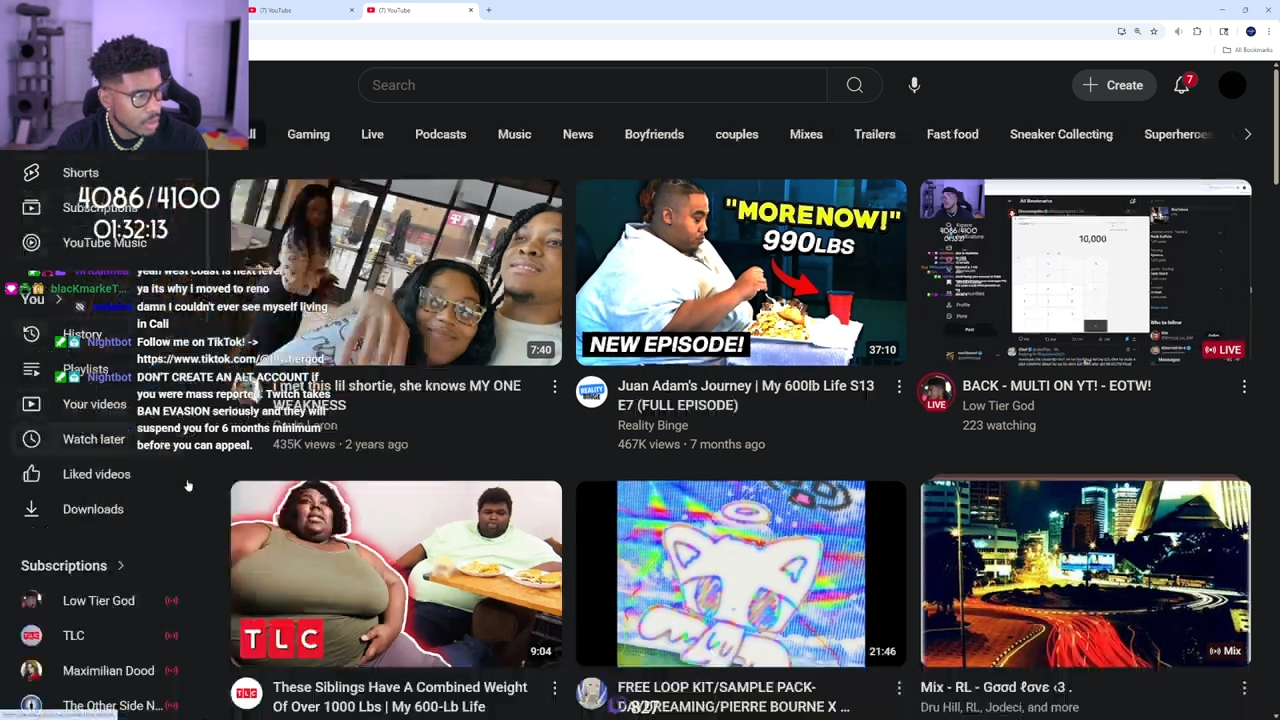
Task: Open Low Tier God's live channel avatar
Action: coord(936,392)
